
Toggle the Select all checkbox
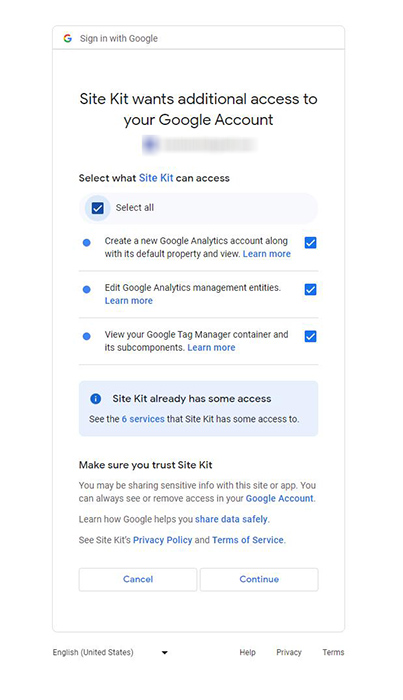tap(97, 208)
